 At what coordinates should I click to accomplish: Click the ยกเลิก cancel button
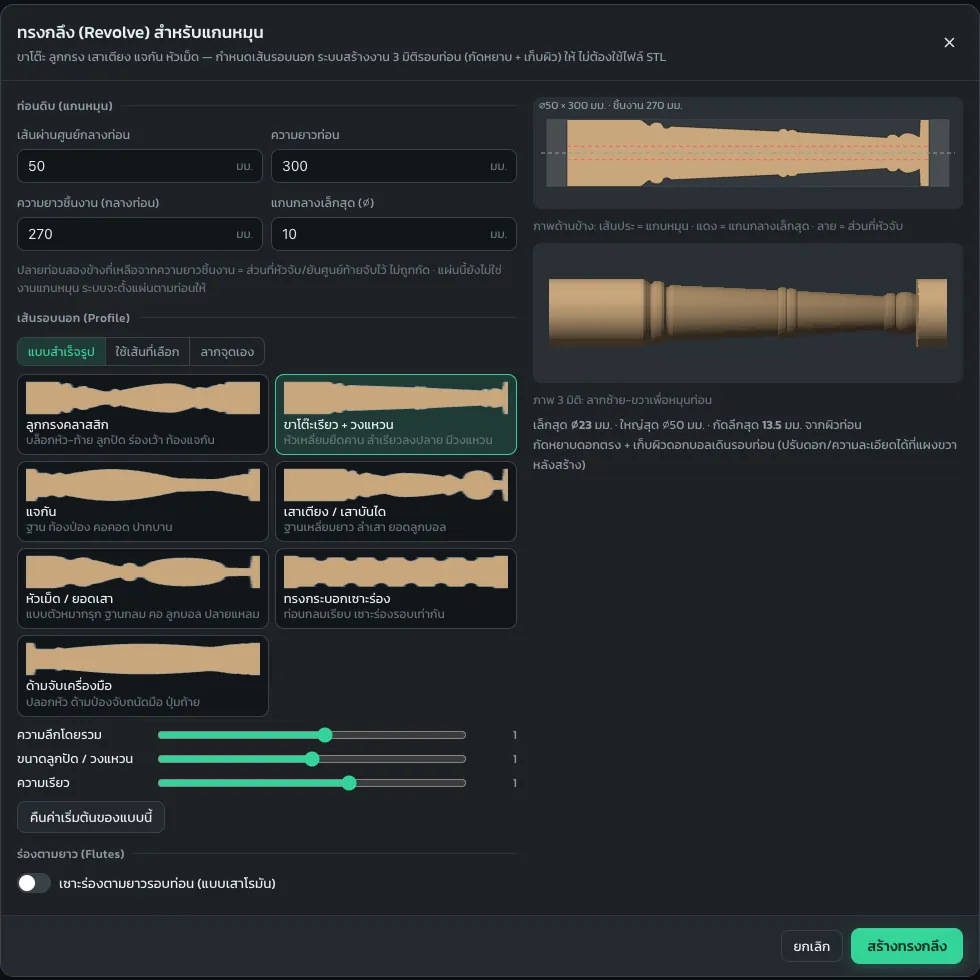[811, 946]
